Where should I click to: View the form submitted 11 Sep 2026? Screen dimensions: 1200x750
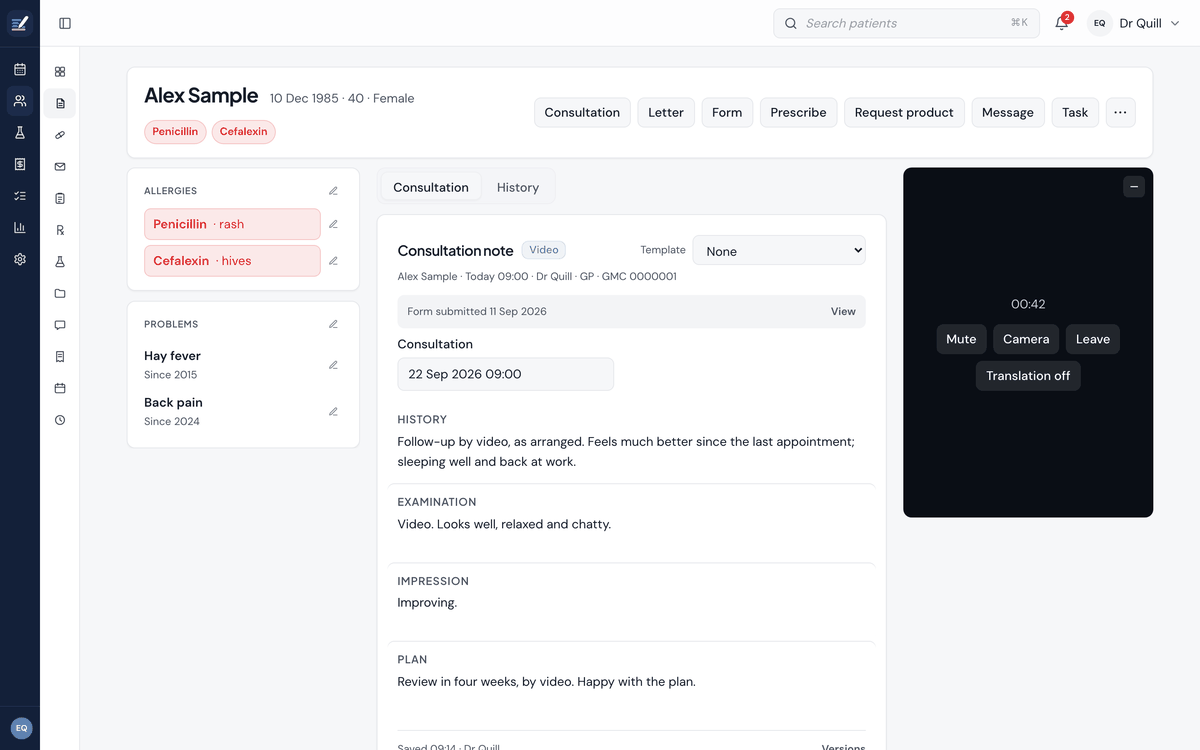[843, 311]
